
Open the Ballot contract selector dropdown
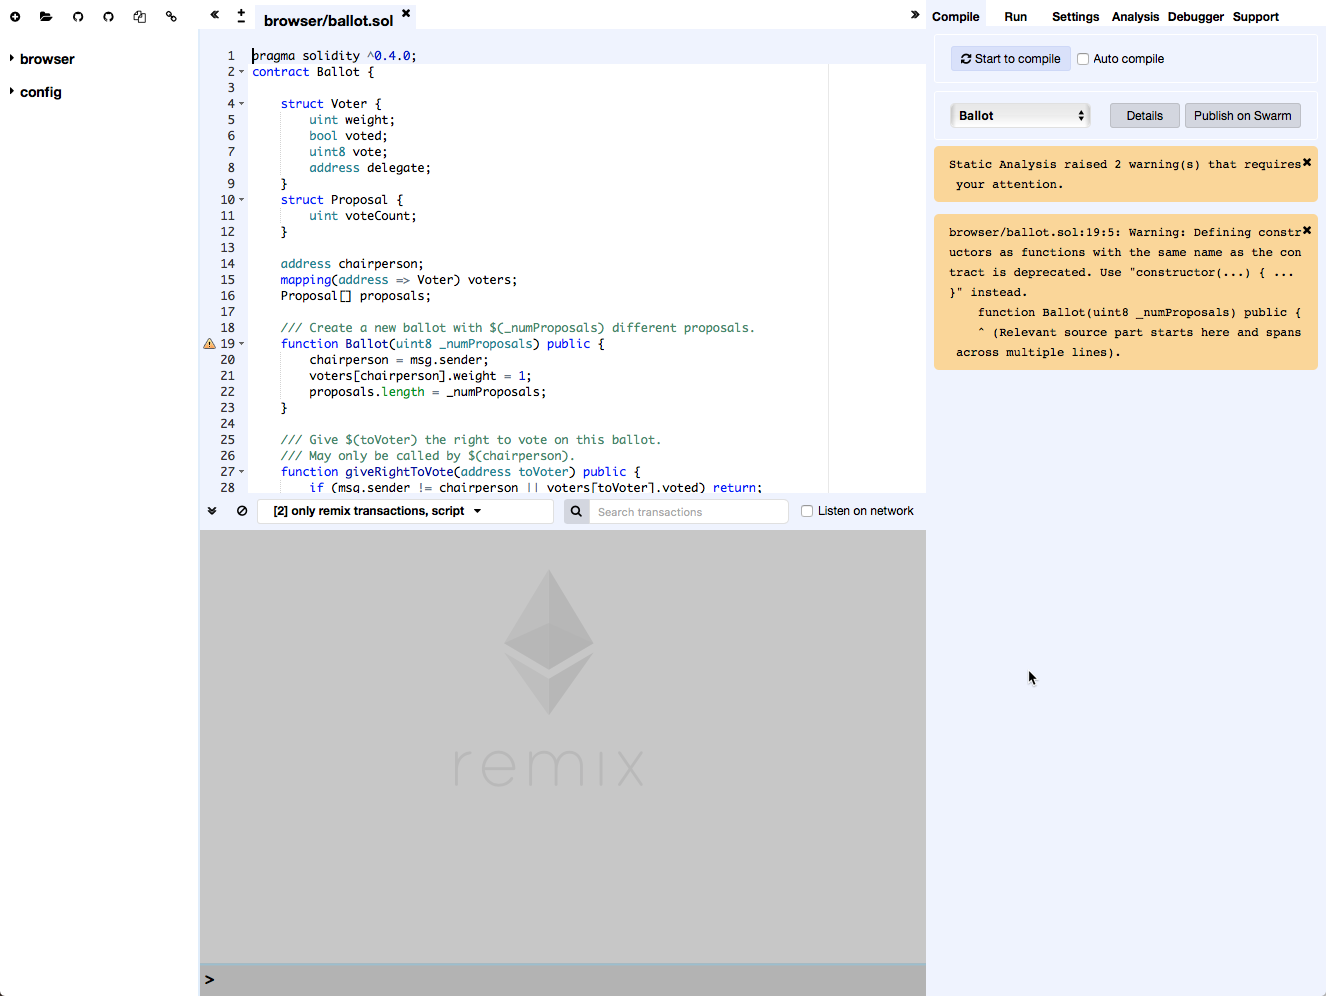pos(1020,116)
